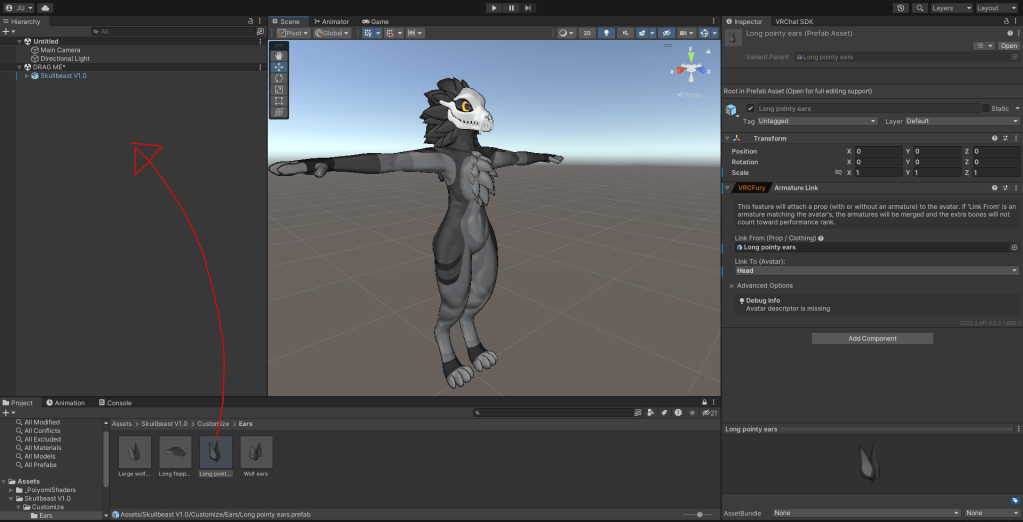Open the global search magnifier icon

tap(919, 7)
